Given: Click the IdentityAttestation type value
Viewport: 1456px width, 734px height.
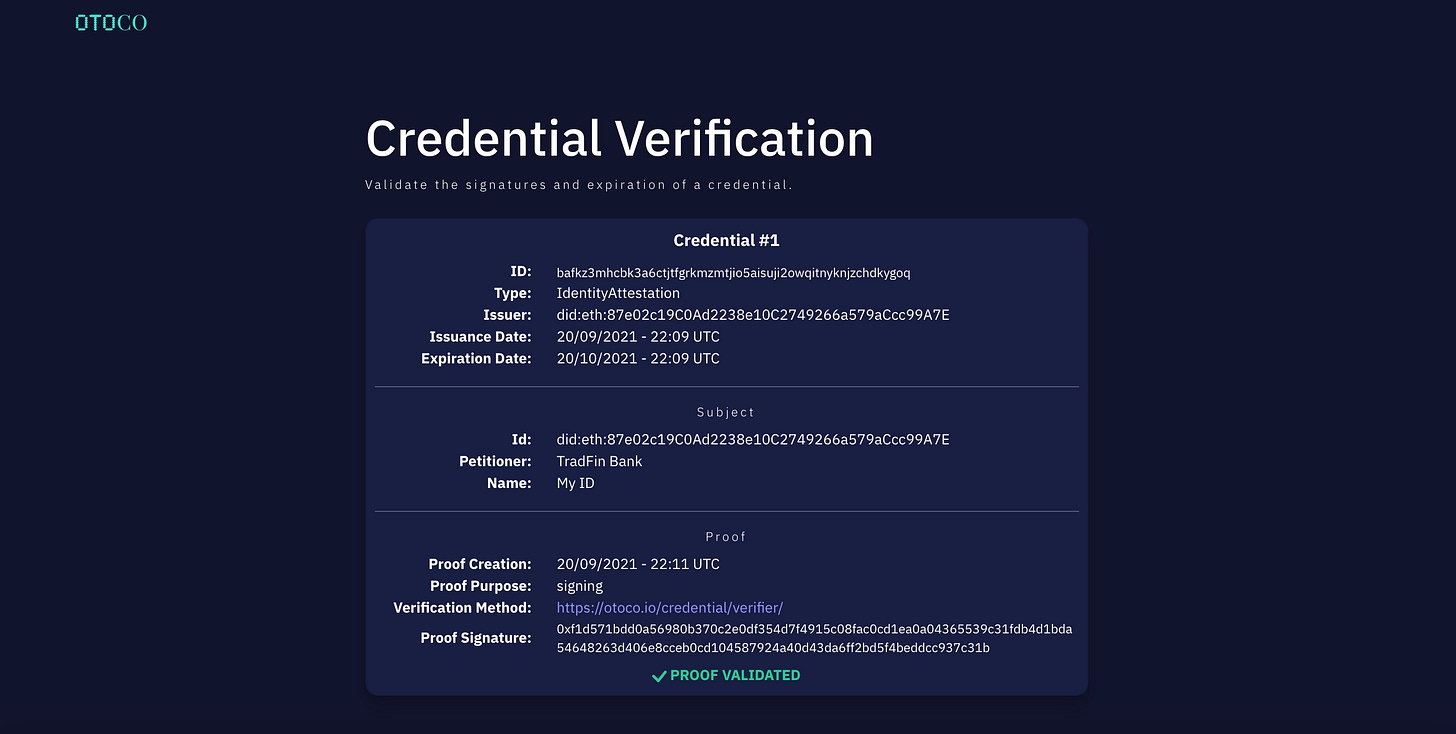Looking at the screenshot, I should [618, 294].
